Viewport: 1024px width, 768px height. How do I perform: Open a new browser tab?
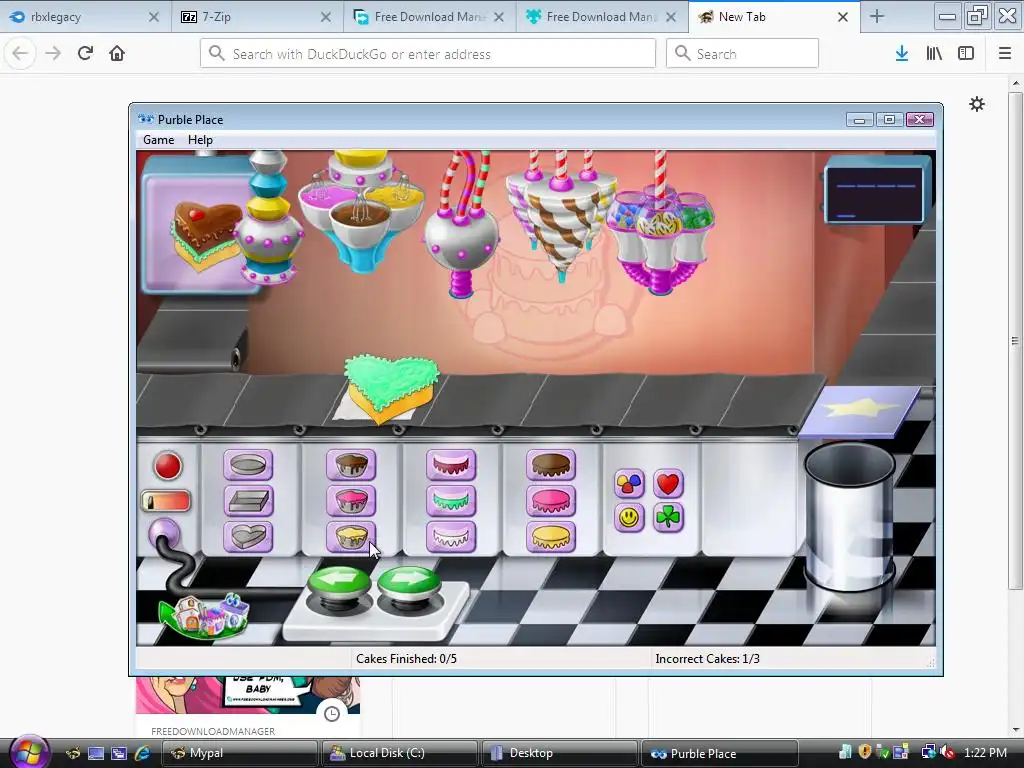(876, 17)
